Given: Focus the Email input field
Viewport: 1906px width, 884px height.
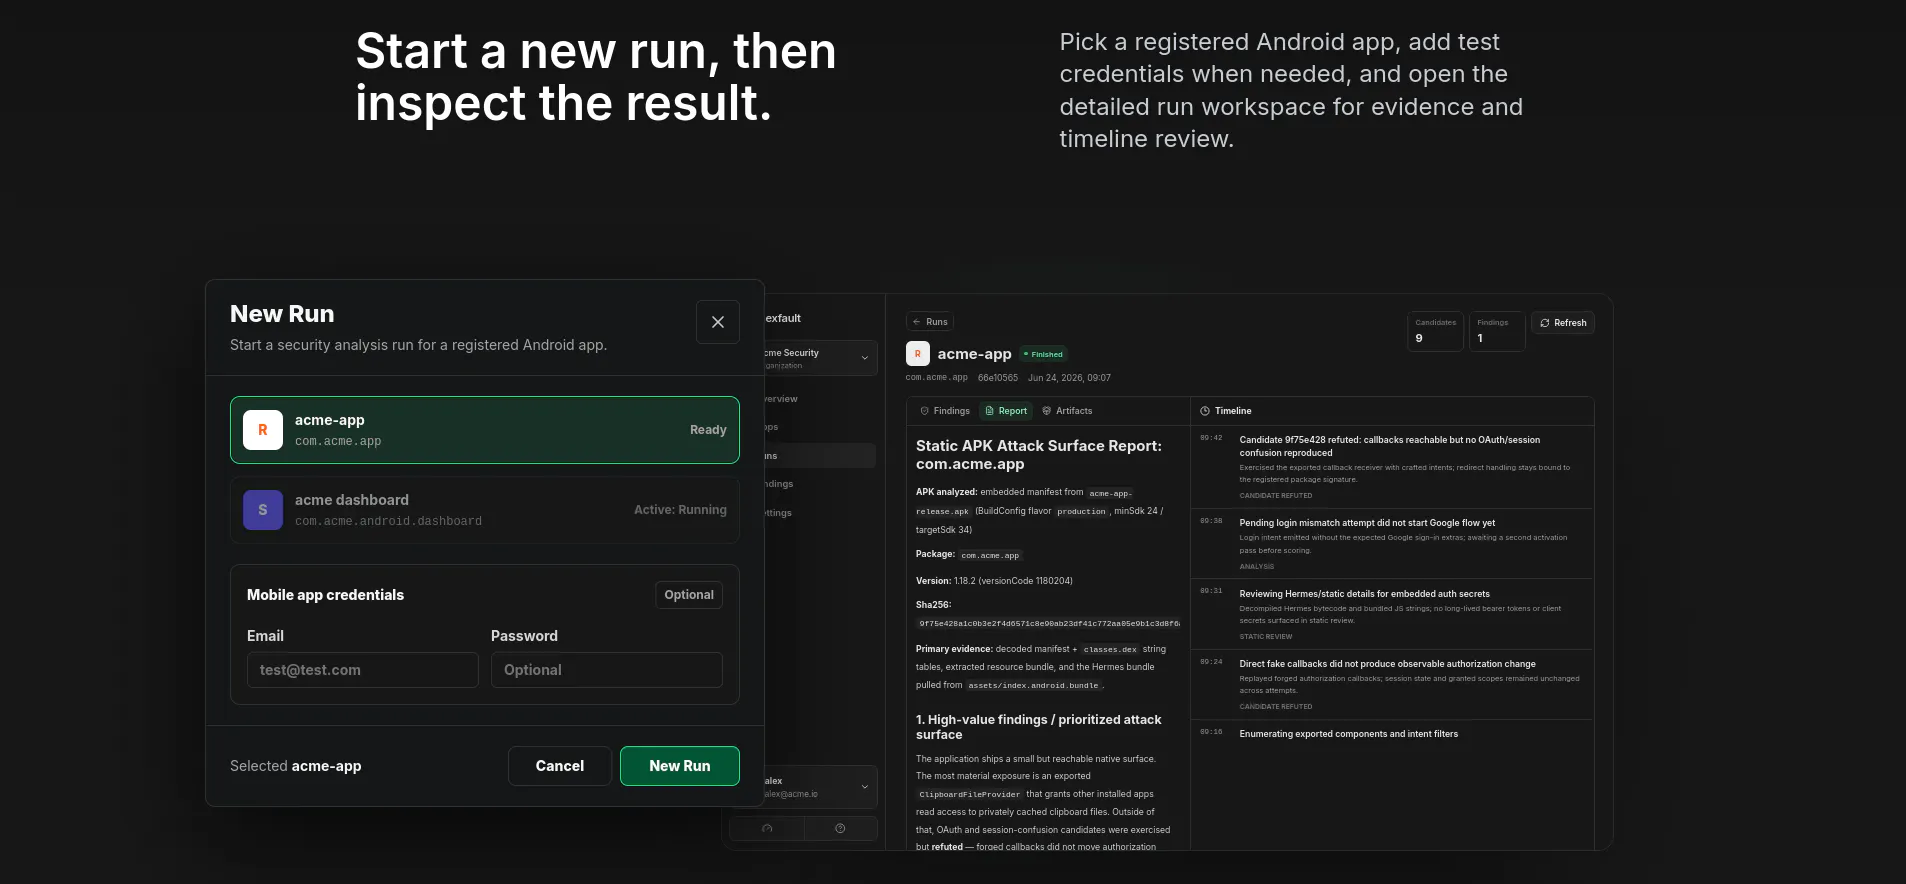Looking at the screenshot, I should (x=363, y=670).
